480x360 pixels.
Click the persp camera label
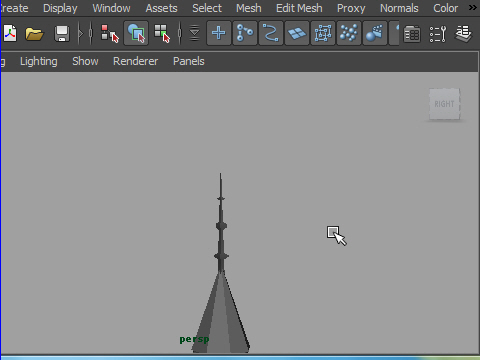[x=194, y=339]
